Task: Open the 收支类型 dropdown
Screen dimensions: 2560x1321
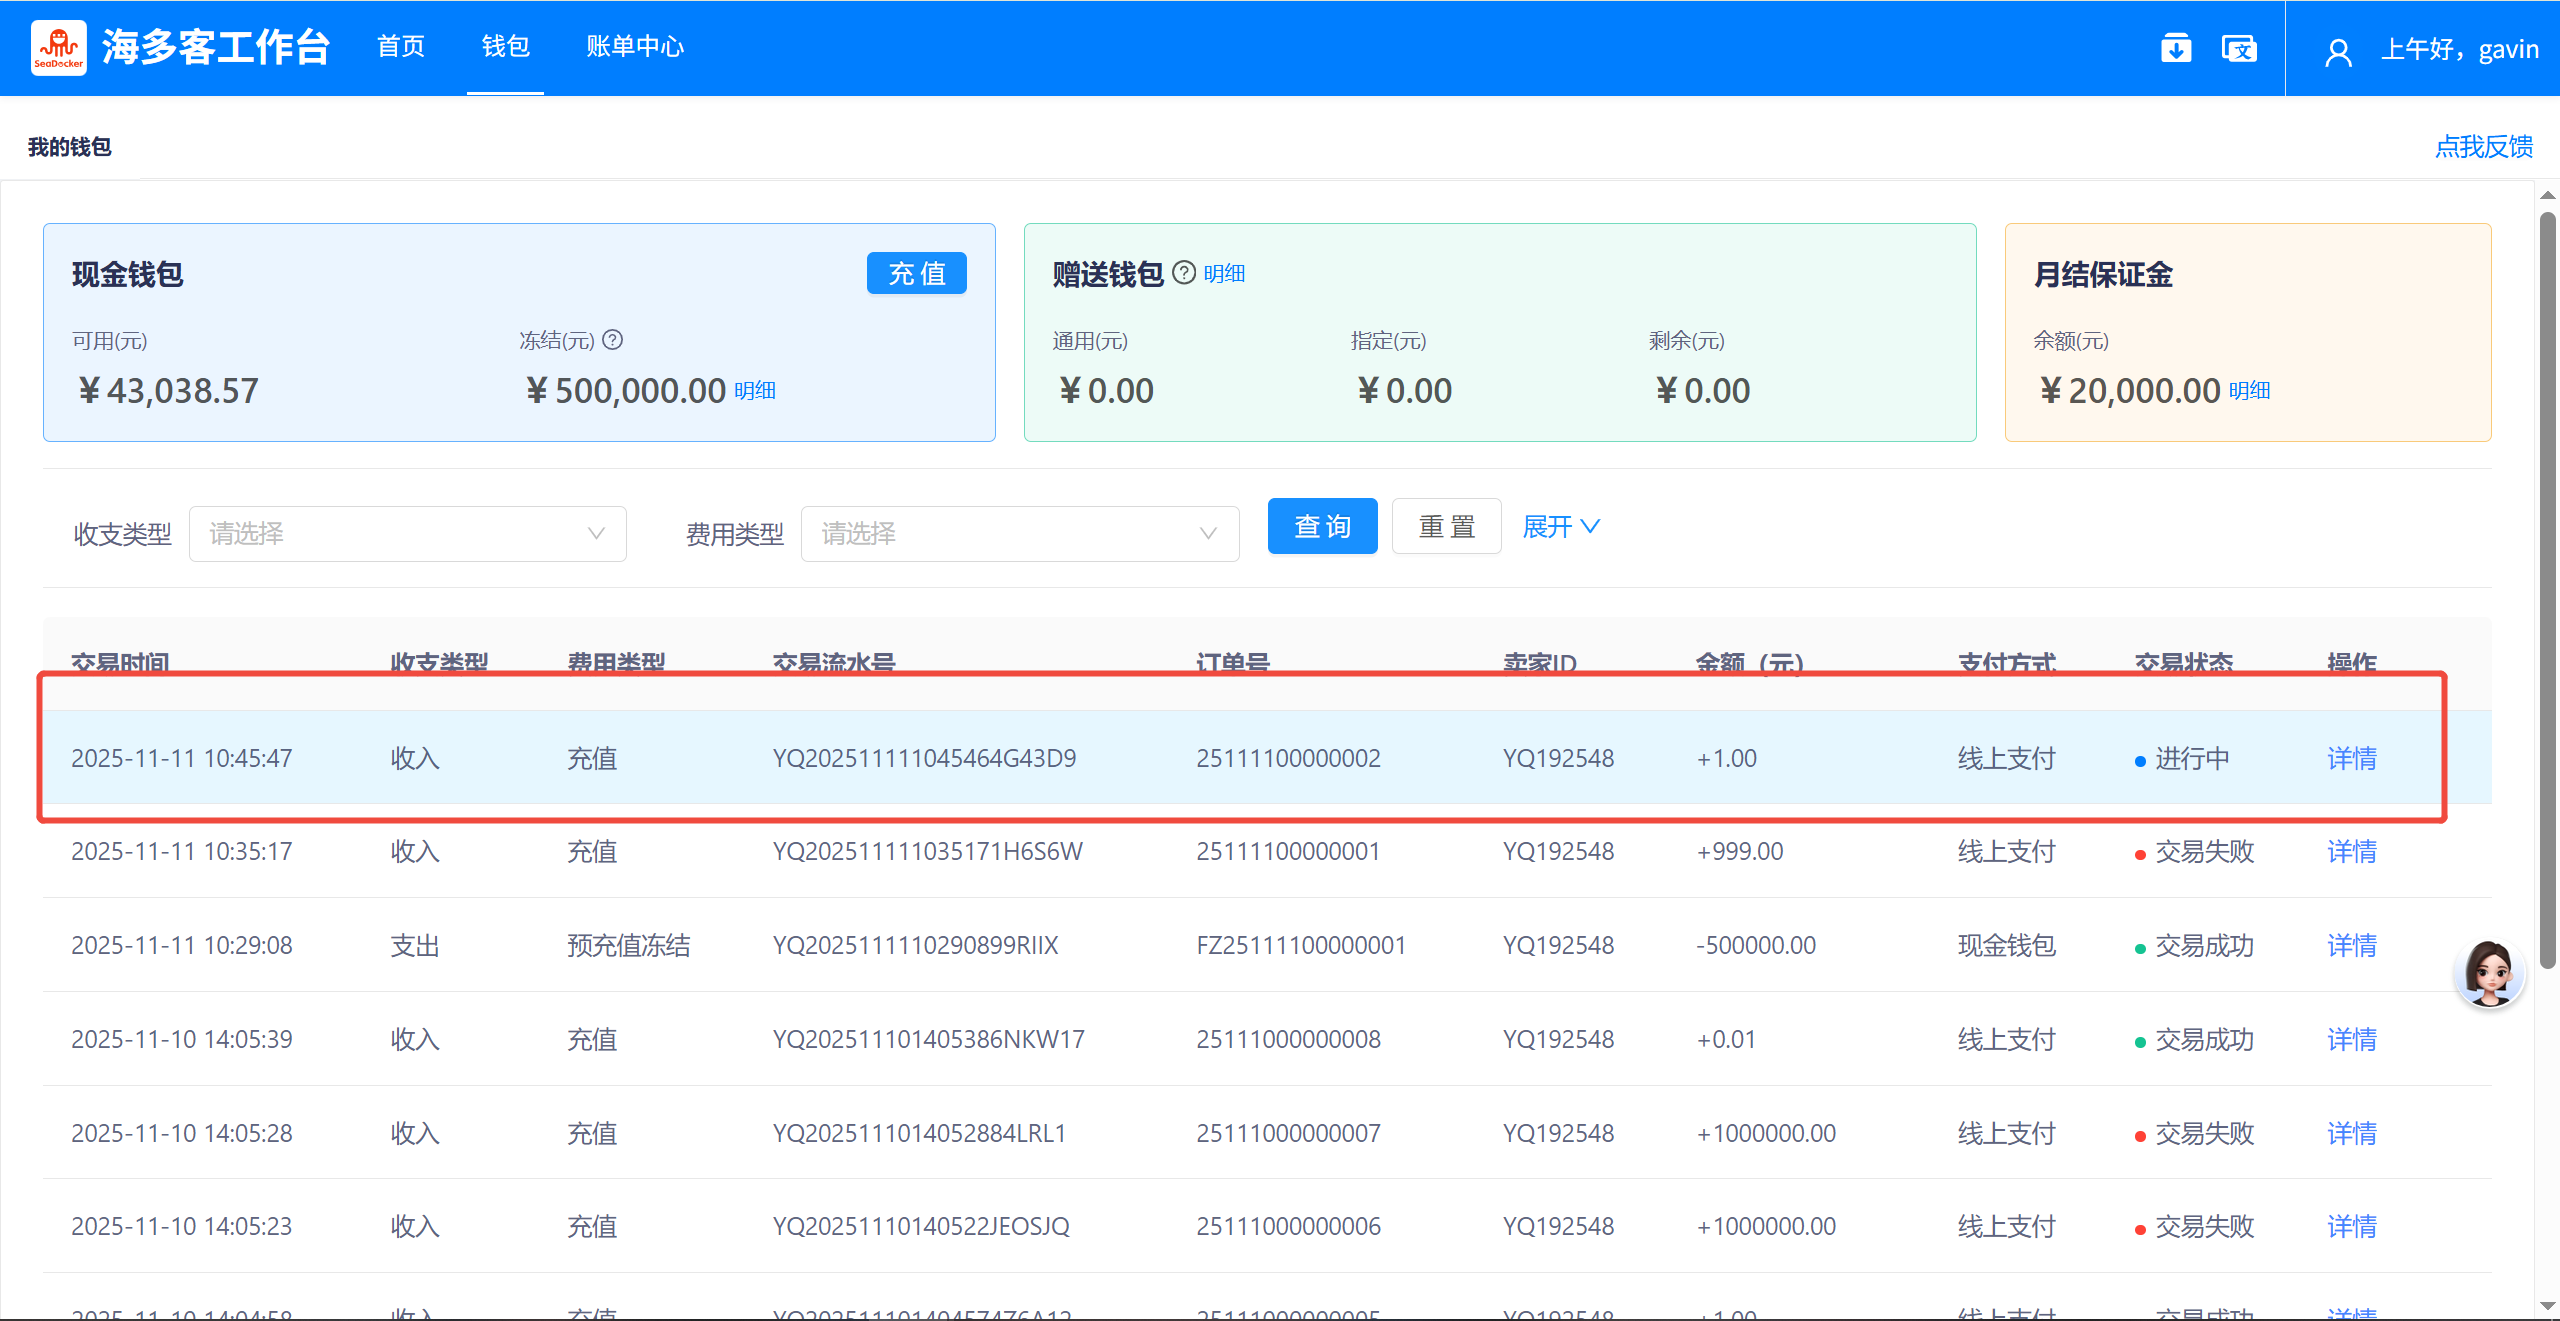Action: [x=407, y=534]
